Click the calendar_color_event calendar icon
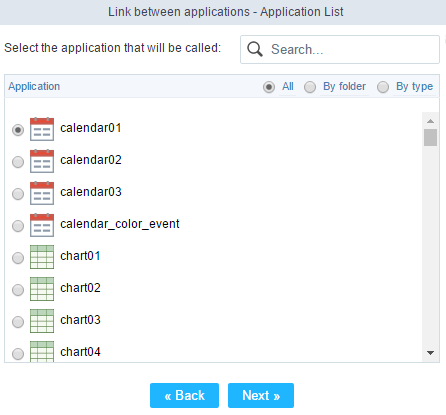This screenshot has width=446, height=415. tap(42, 225)
